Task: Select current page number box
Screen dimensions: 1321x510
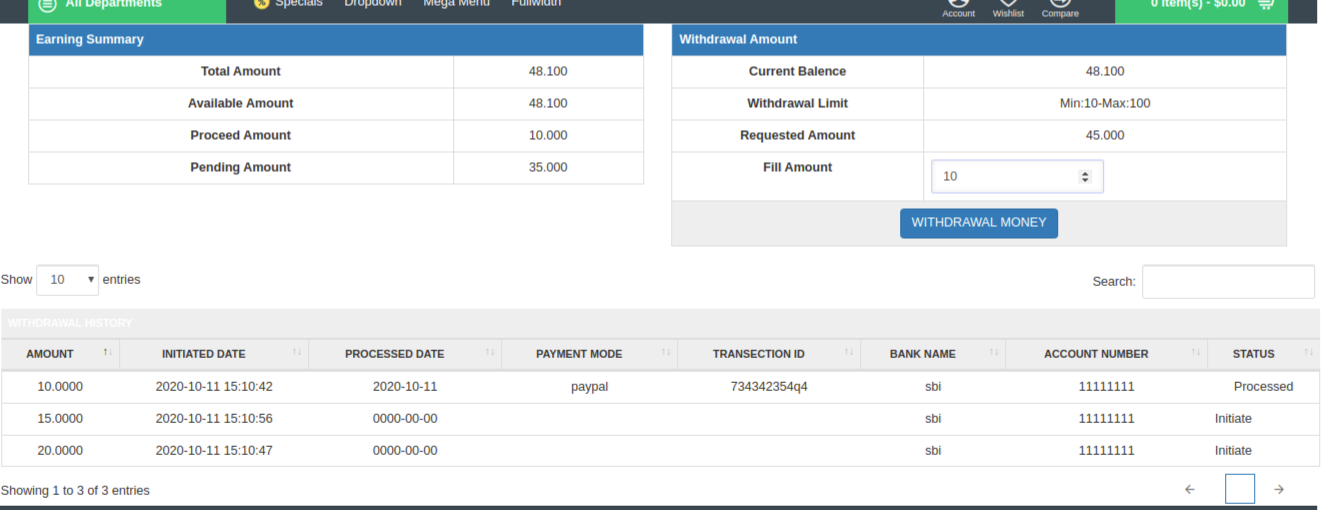Action: 1240,489
